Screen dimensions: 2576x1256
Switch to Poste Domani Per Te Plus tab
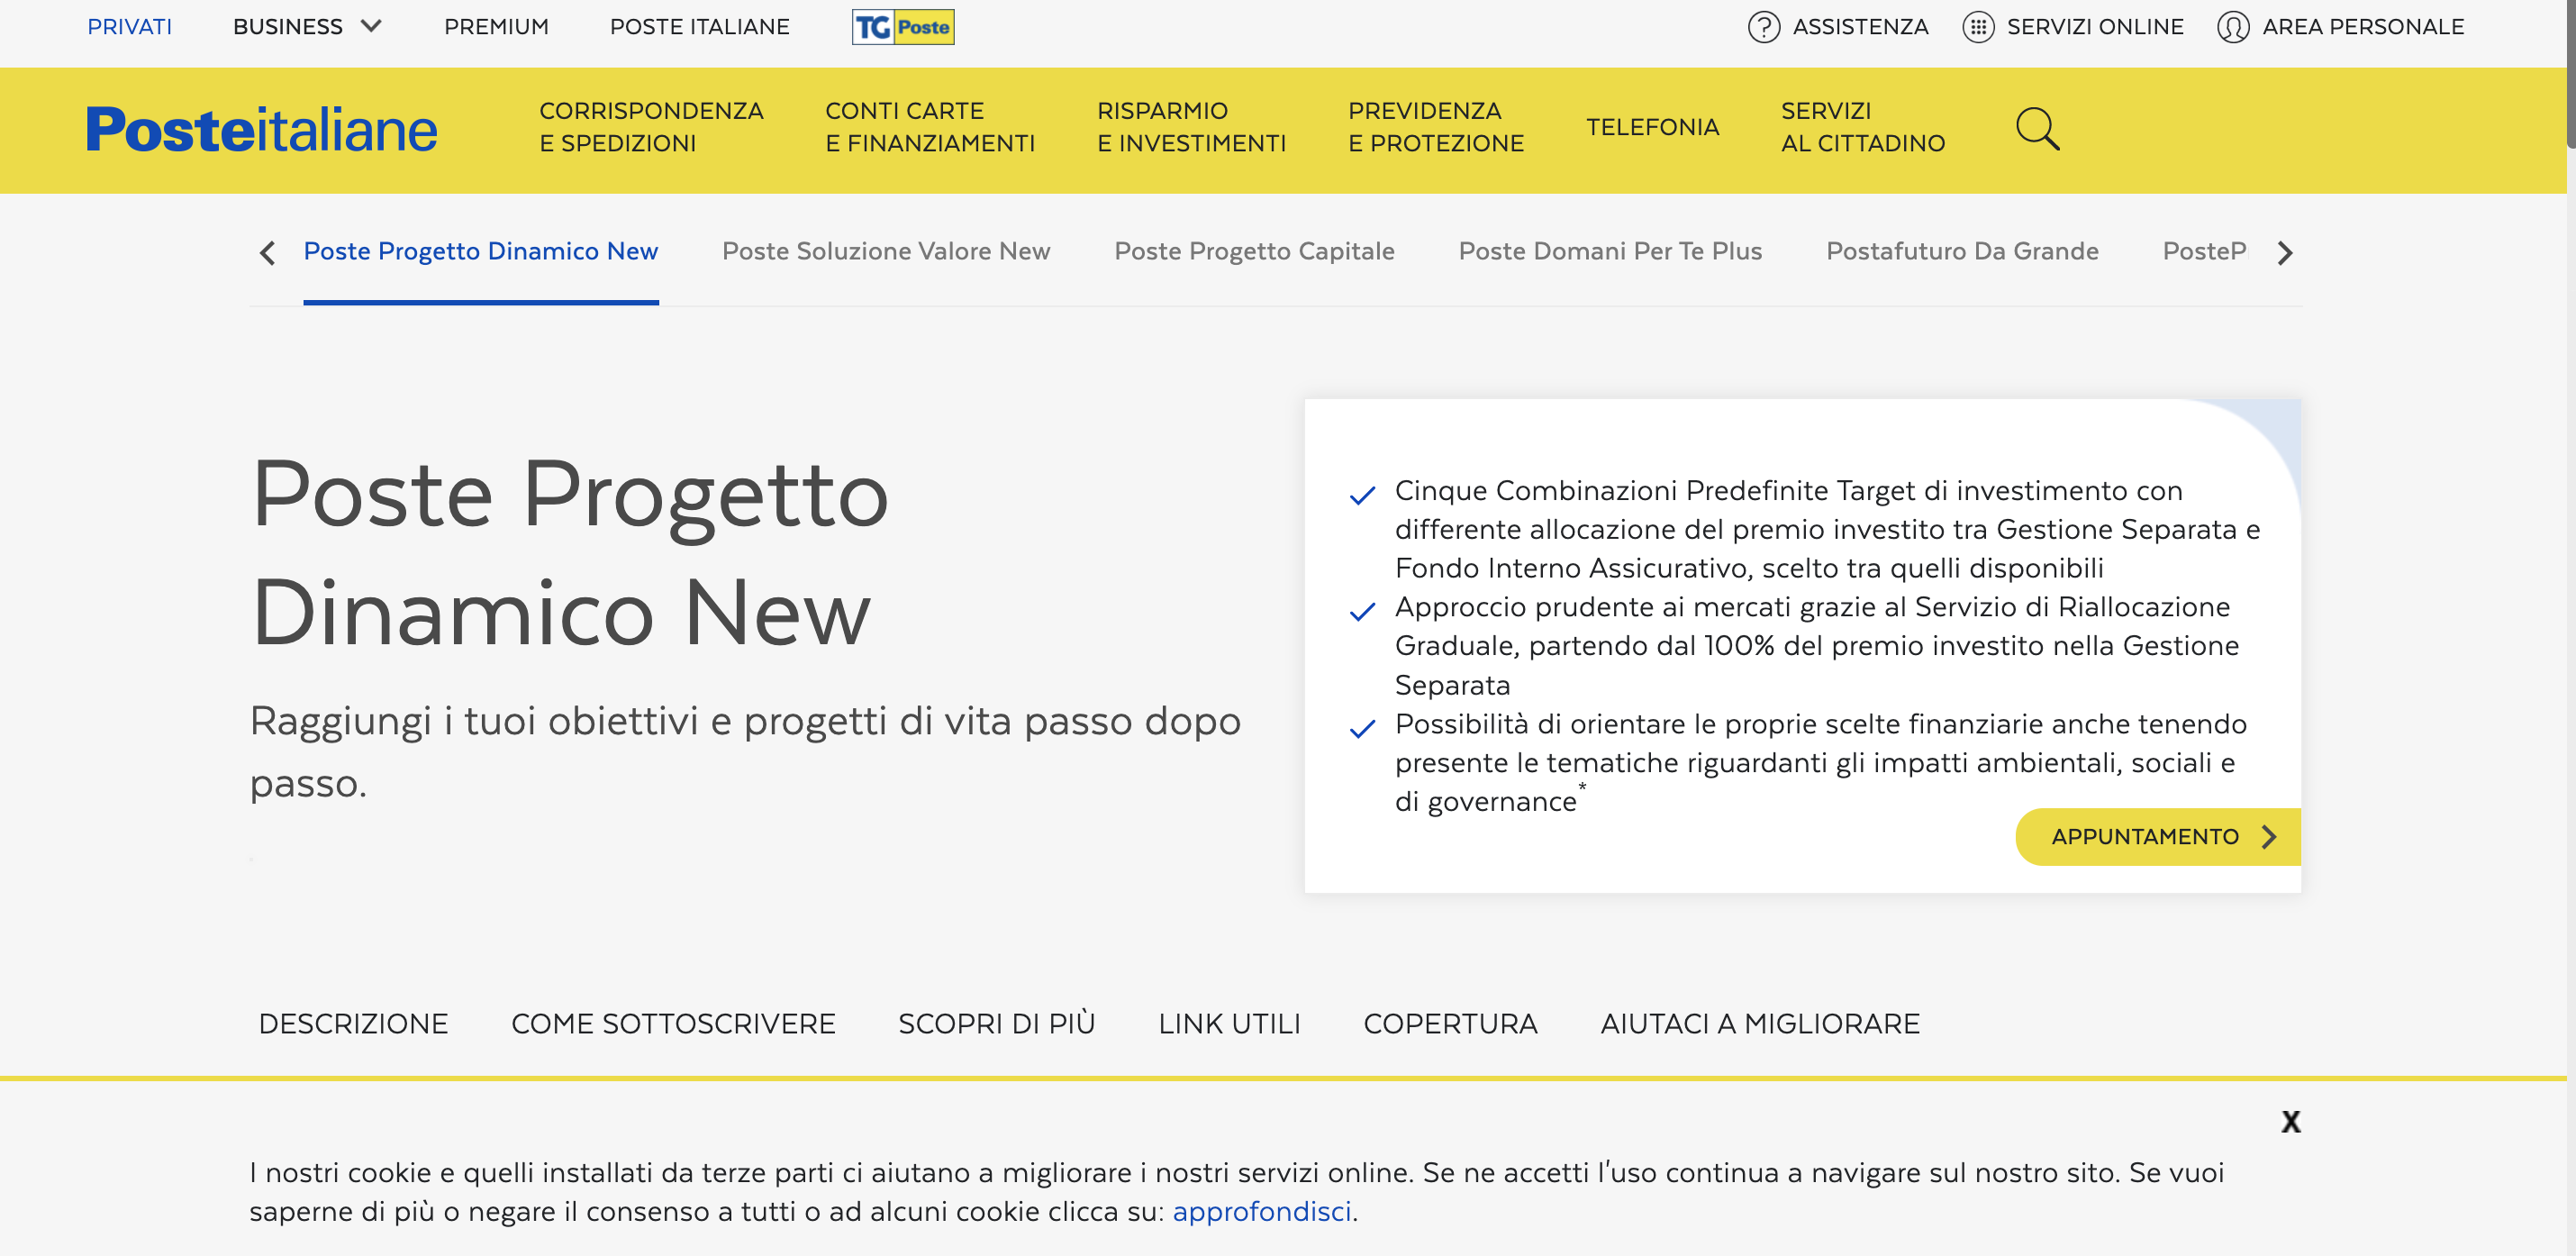click(1610, 251)
